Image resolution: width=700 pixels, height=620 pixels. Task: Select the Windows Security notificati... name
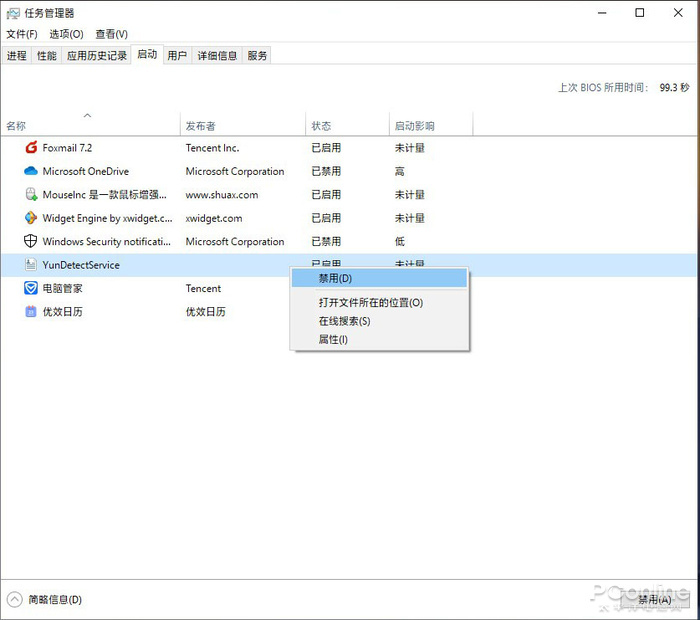click(x=106, y=241)
